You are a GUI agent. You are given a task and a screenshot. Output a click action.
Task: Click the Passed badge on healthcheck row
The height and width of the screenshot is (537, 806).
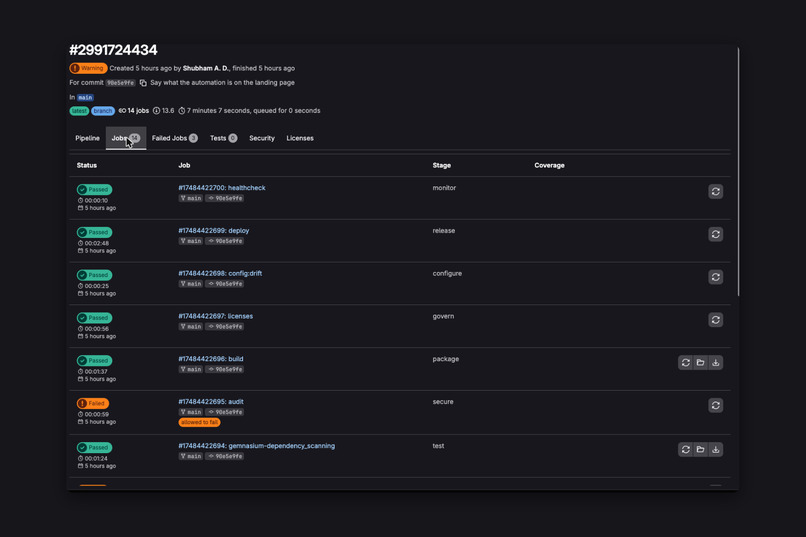(x=95, y=190)
